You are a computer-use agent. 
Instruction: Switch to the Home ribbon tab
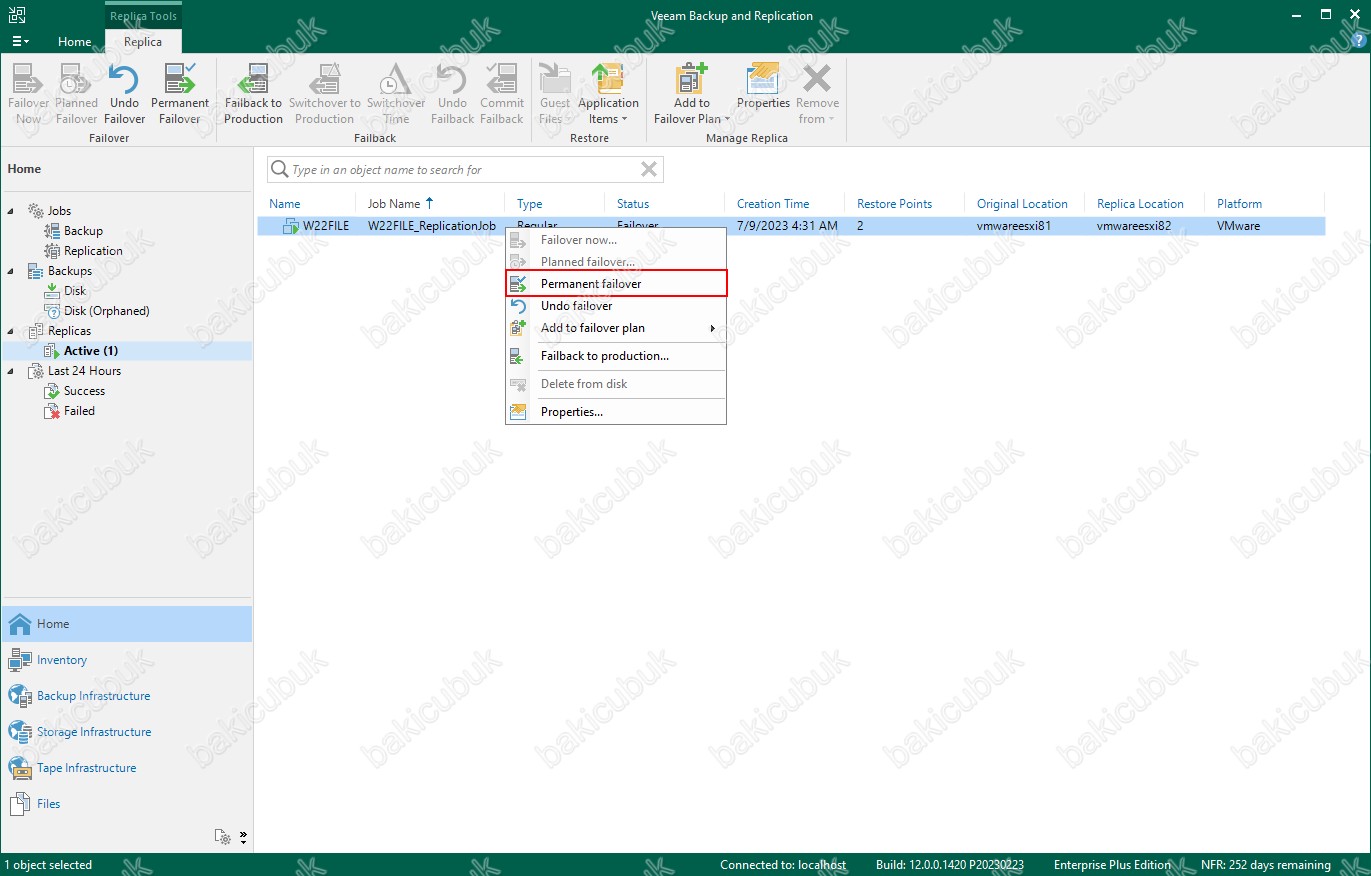pyautogui.click(x=75, y=42)
